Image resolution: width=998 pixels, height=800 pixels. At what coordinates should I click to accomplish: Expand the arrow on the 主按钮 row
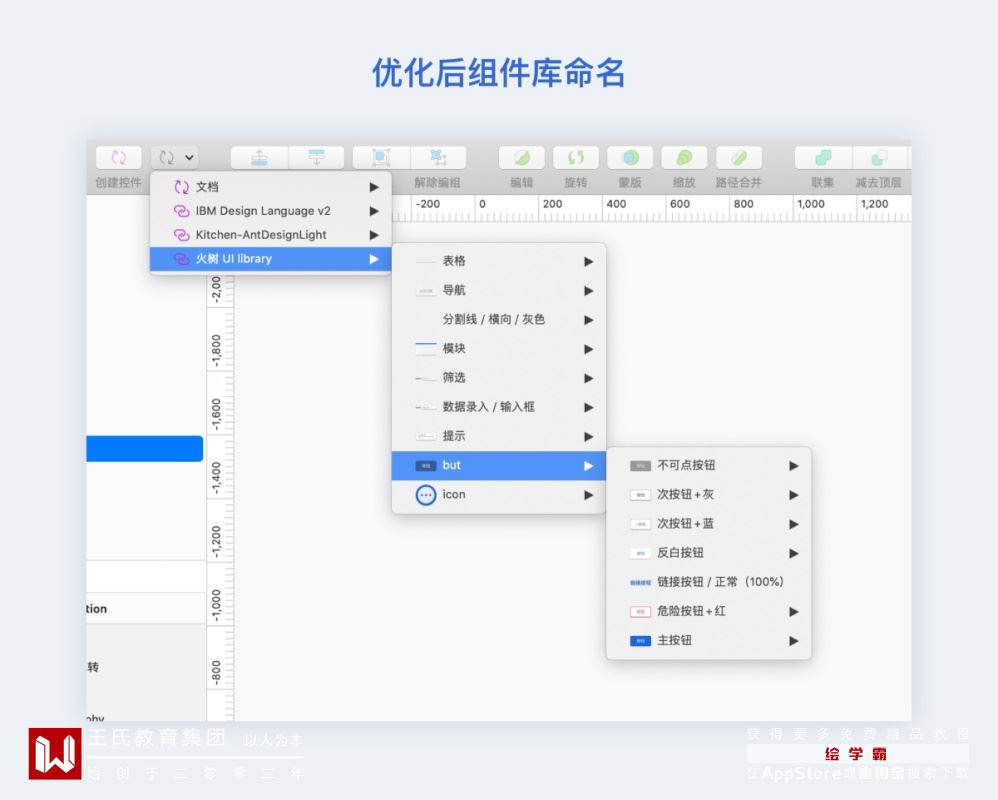tap(794, 641)
